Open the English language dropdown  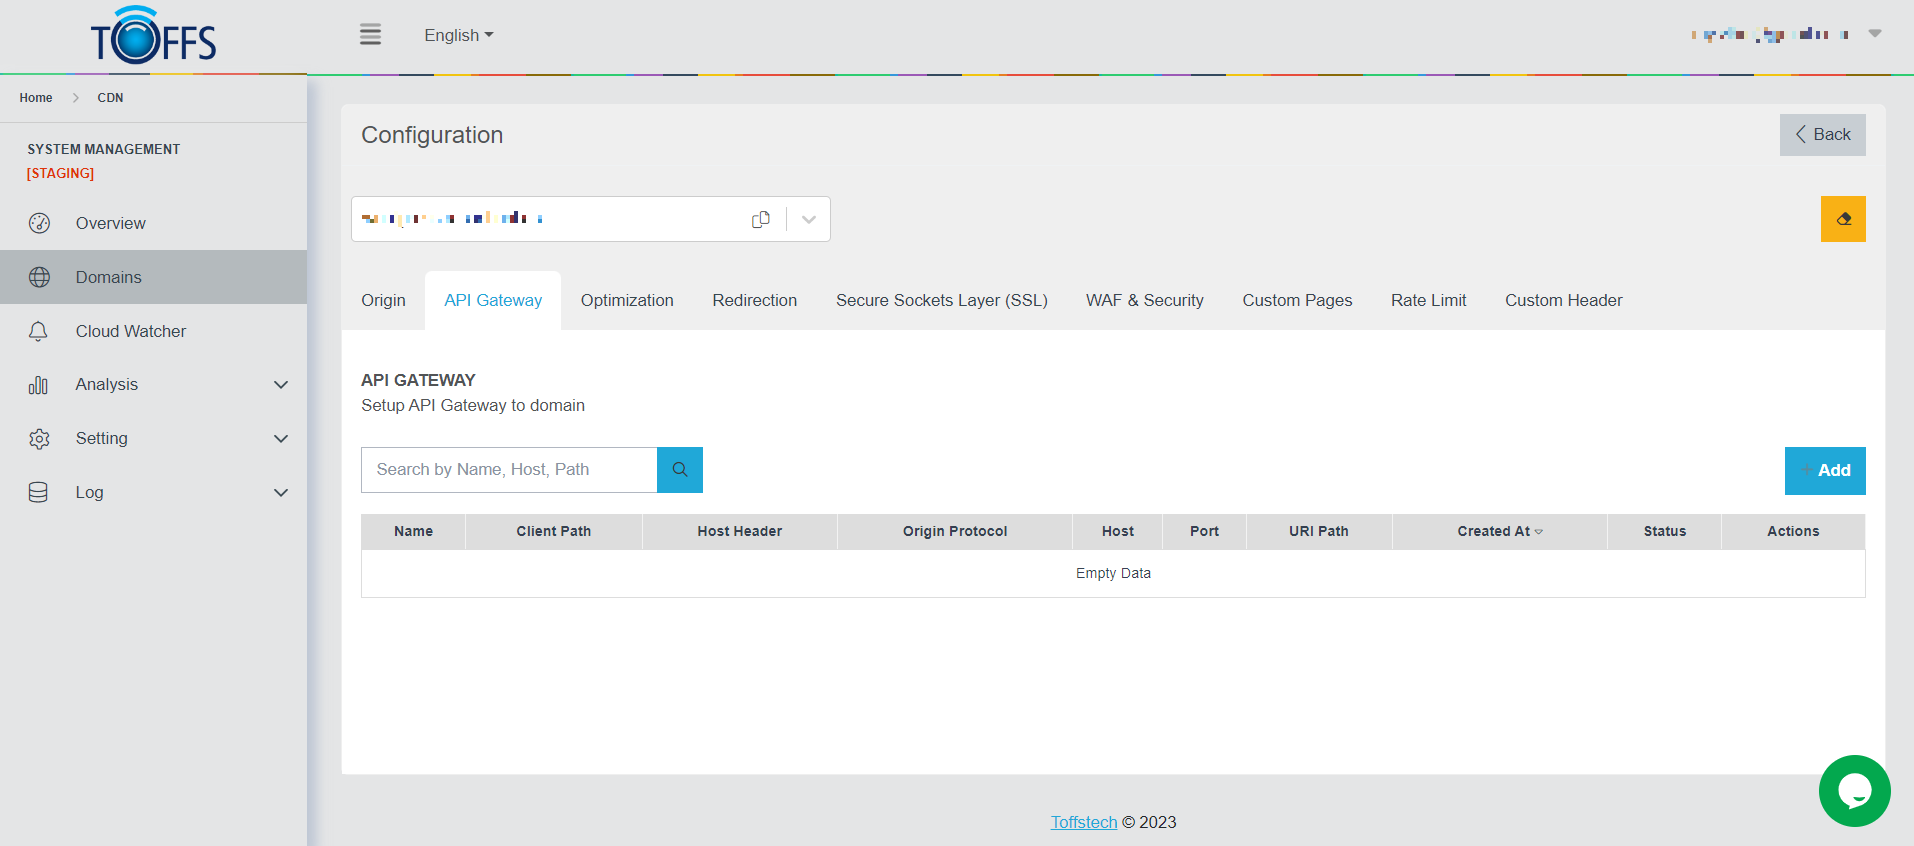(x=458, y=35)
